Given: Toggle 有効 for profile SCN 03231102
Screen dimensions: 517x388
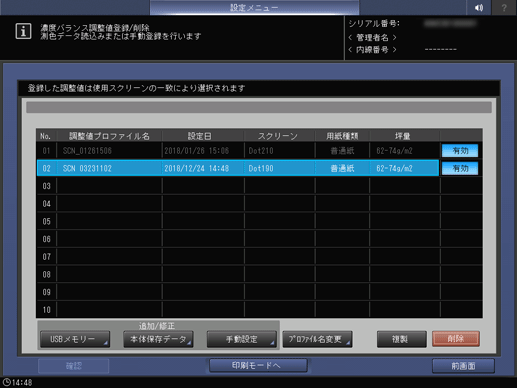Looking at the screenshot, I should 460,168.
